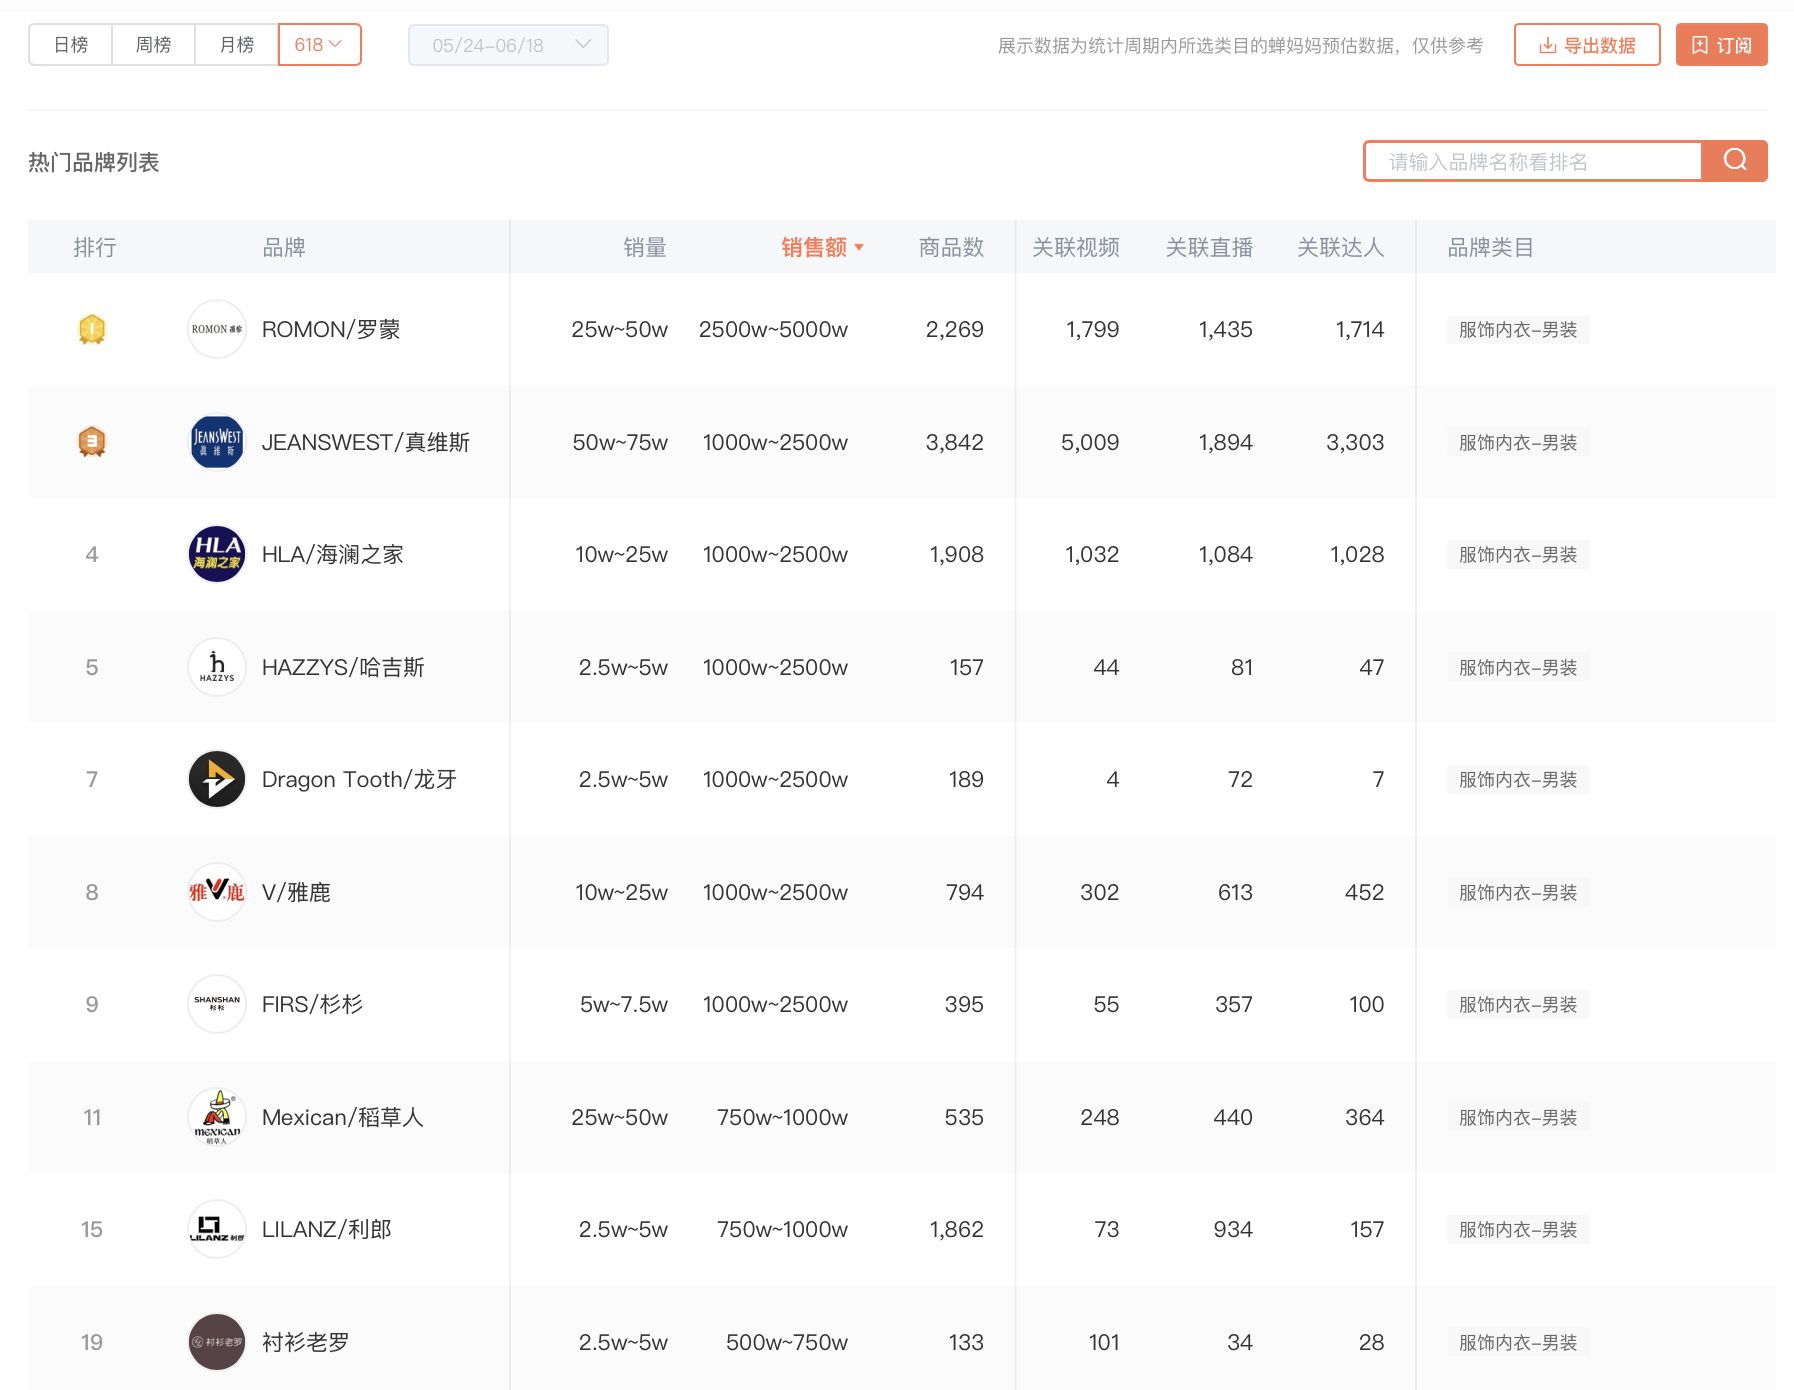
Task: Select the 月榜 tab
Action: click(236, 45)
